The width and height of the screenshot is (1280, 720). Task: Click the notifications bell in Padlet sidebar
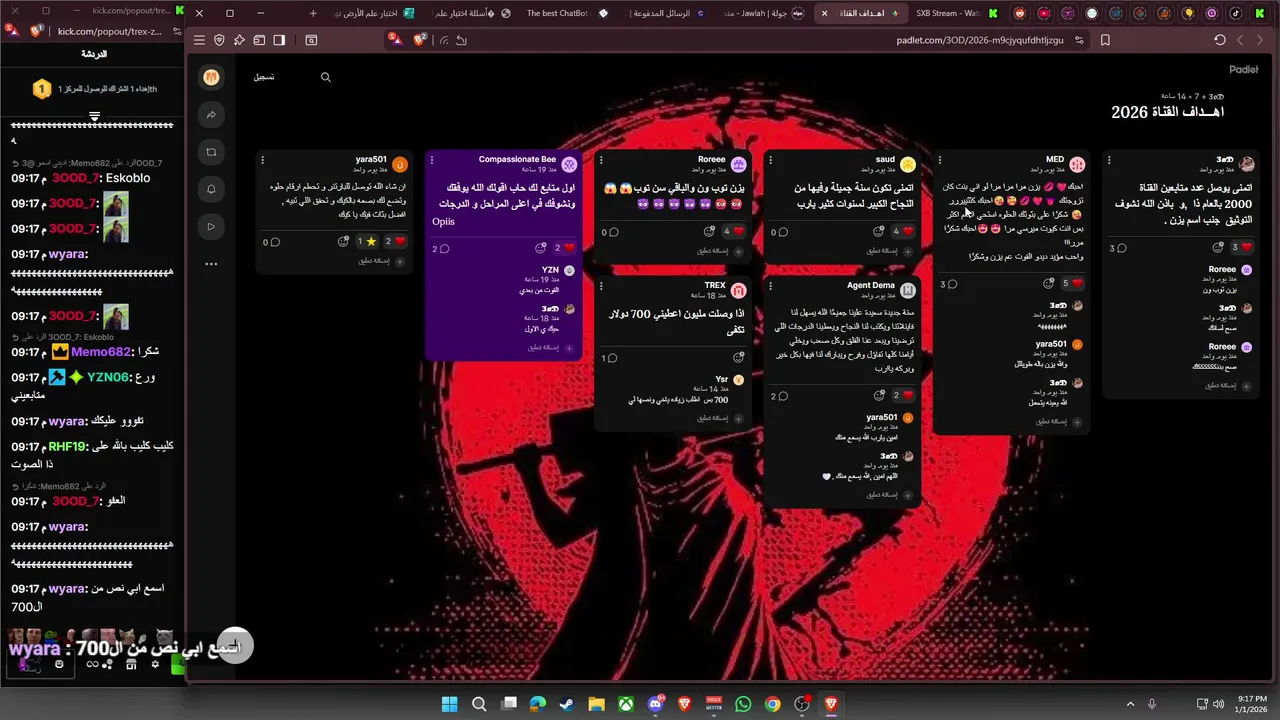211,189
